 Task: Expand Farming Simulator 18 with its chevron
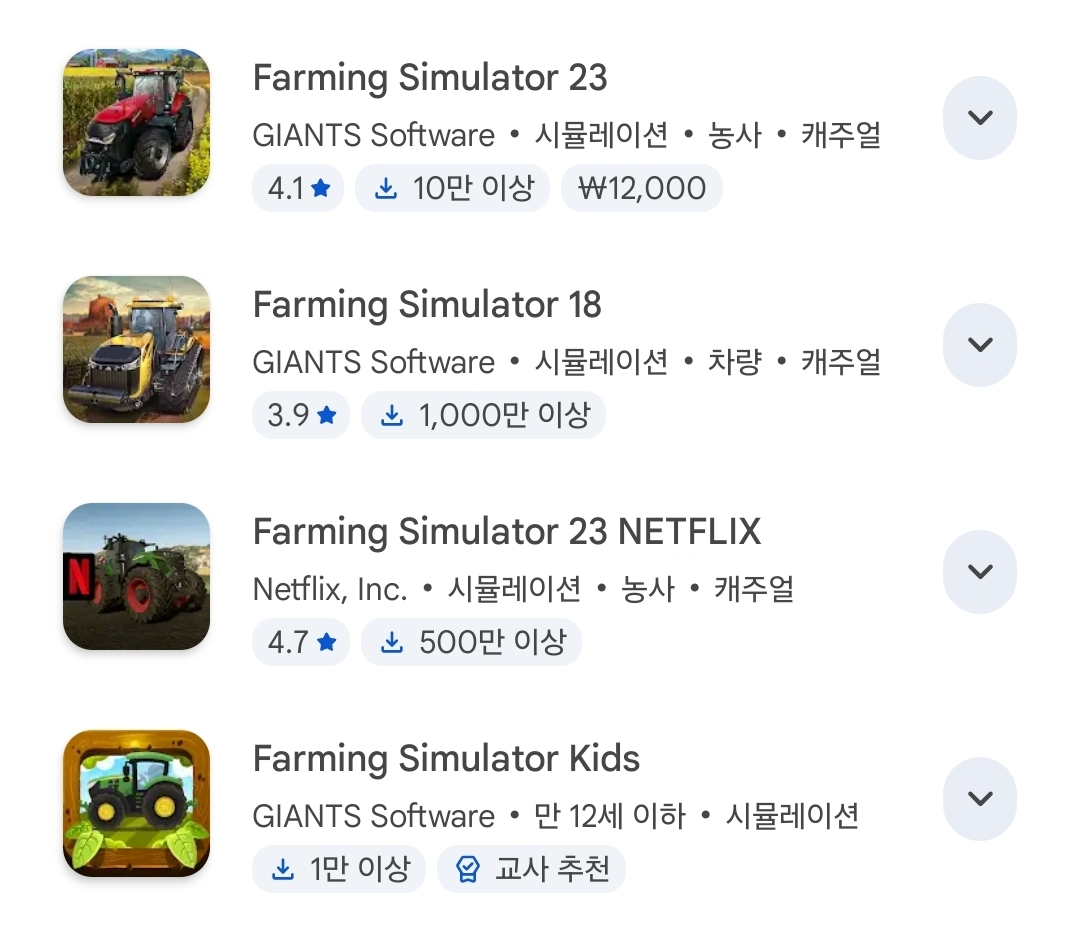tap(980, 345)
